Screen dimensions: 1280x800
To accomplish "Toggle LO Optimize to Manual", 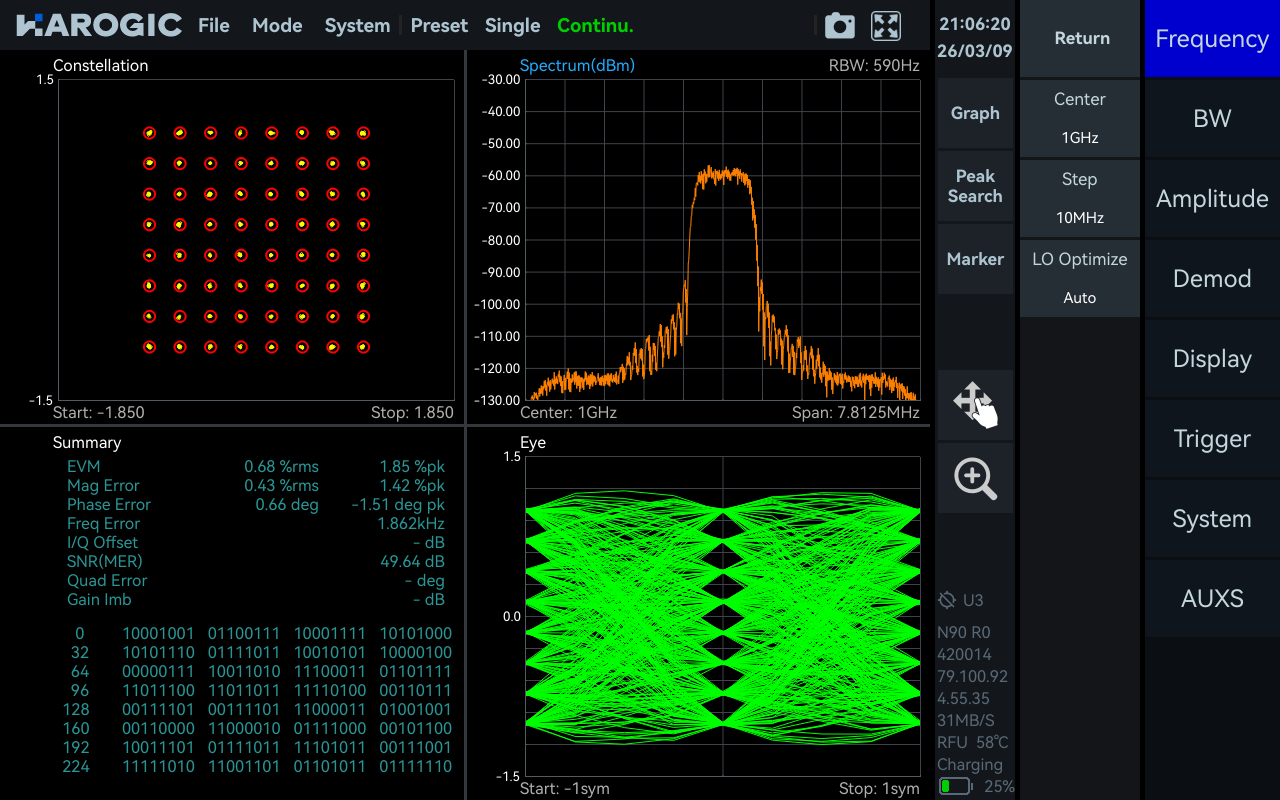I will 1079,277.
